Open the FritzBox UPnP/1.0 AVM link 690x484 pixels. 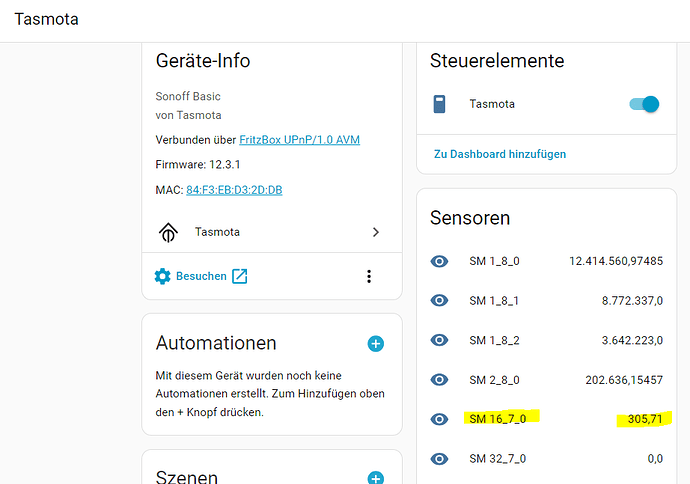pyautogui.click(x=300, y=140)
